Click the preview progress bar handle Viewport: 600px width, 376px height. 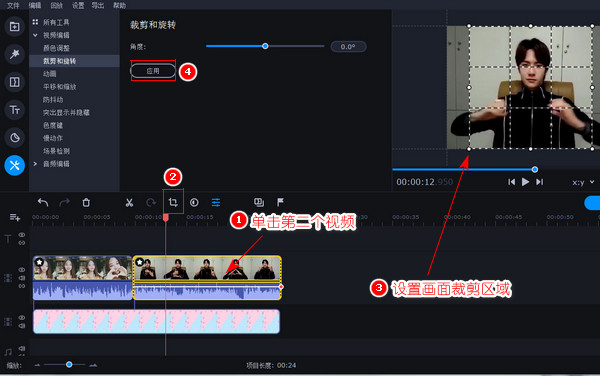coord(535,169)
